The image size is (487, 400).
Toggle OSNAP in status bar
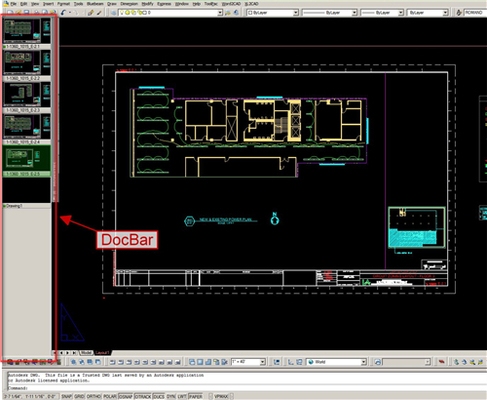point(126,396)
